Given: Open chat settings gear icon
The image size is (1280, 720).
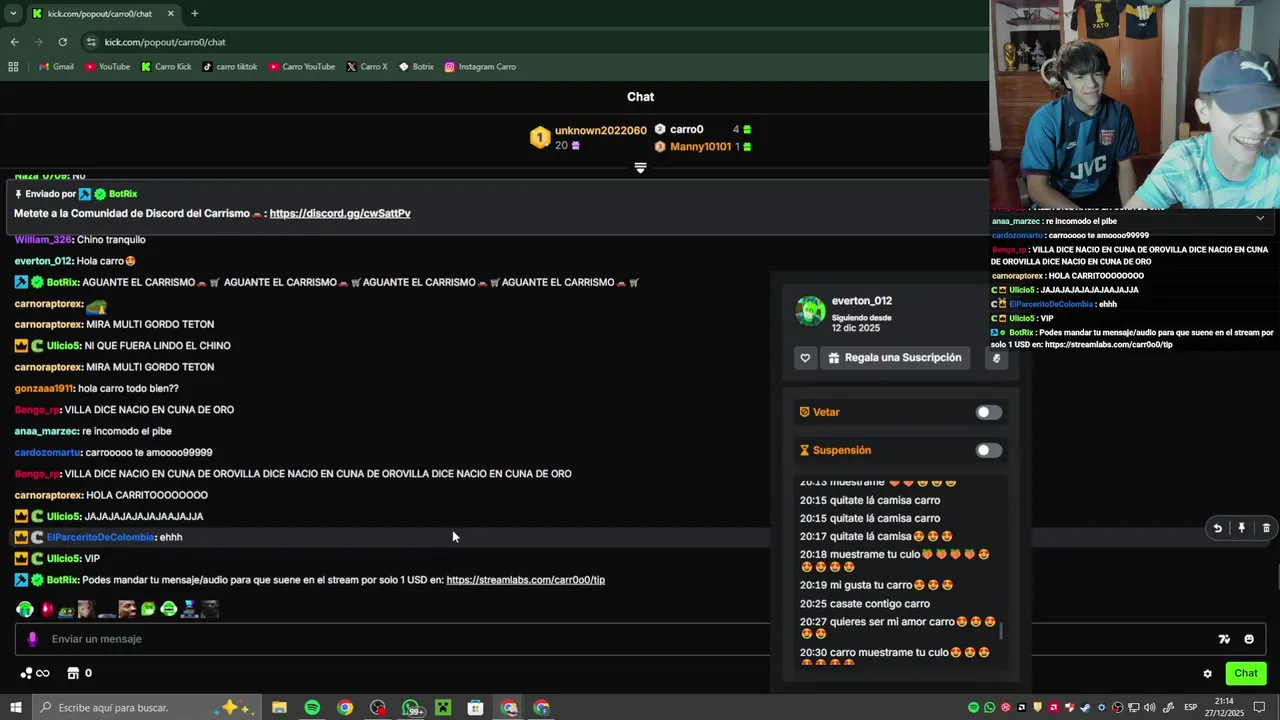Looking at the screenshot, I should click(x=1207, y=674).
